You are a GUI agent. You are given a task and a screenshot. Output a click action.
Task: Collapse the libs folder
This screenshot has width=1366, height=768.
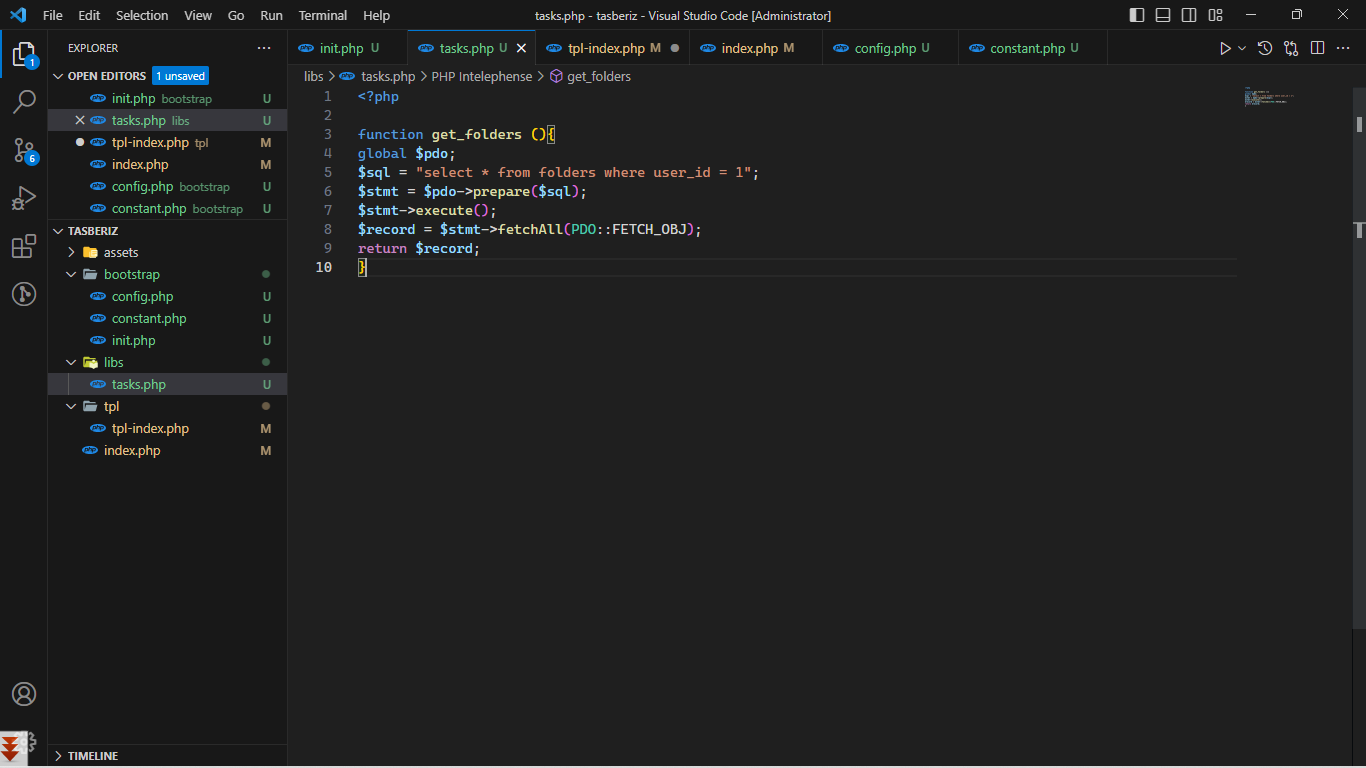pos(71,362)
